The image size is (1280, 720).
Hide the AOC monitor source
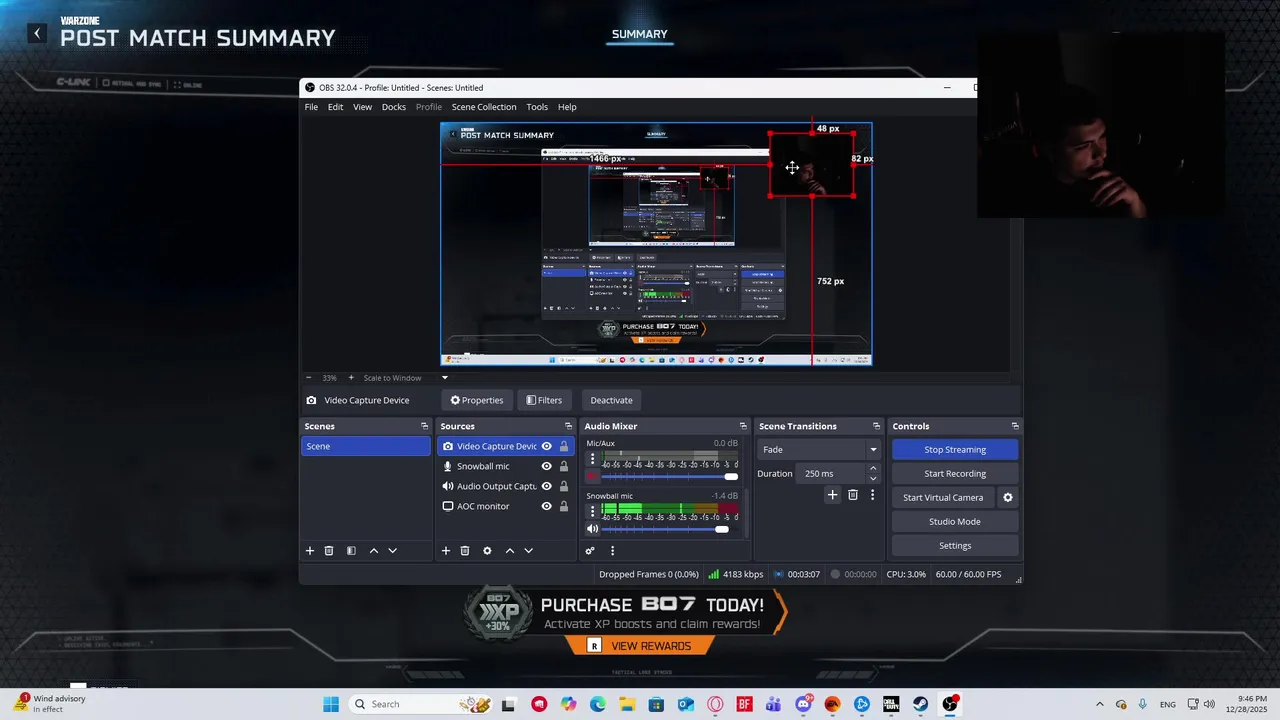(x=547, y=506)
